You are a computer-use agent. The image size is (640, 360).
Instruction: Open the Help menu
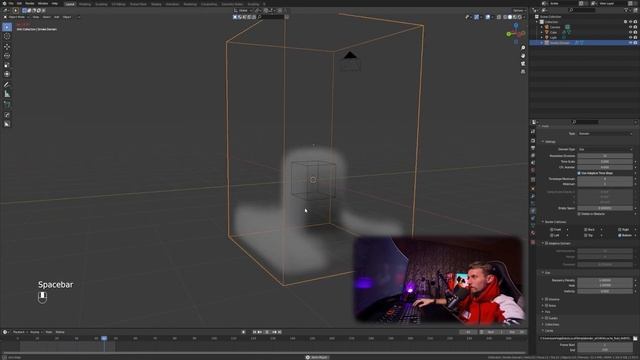[x=55, y=3]
